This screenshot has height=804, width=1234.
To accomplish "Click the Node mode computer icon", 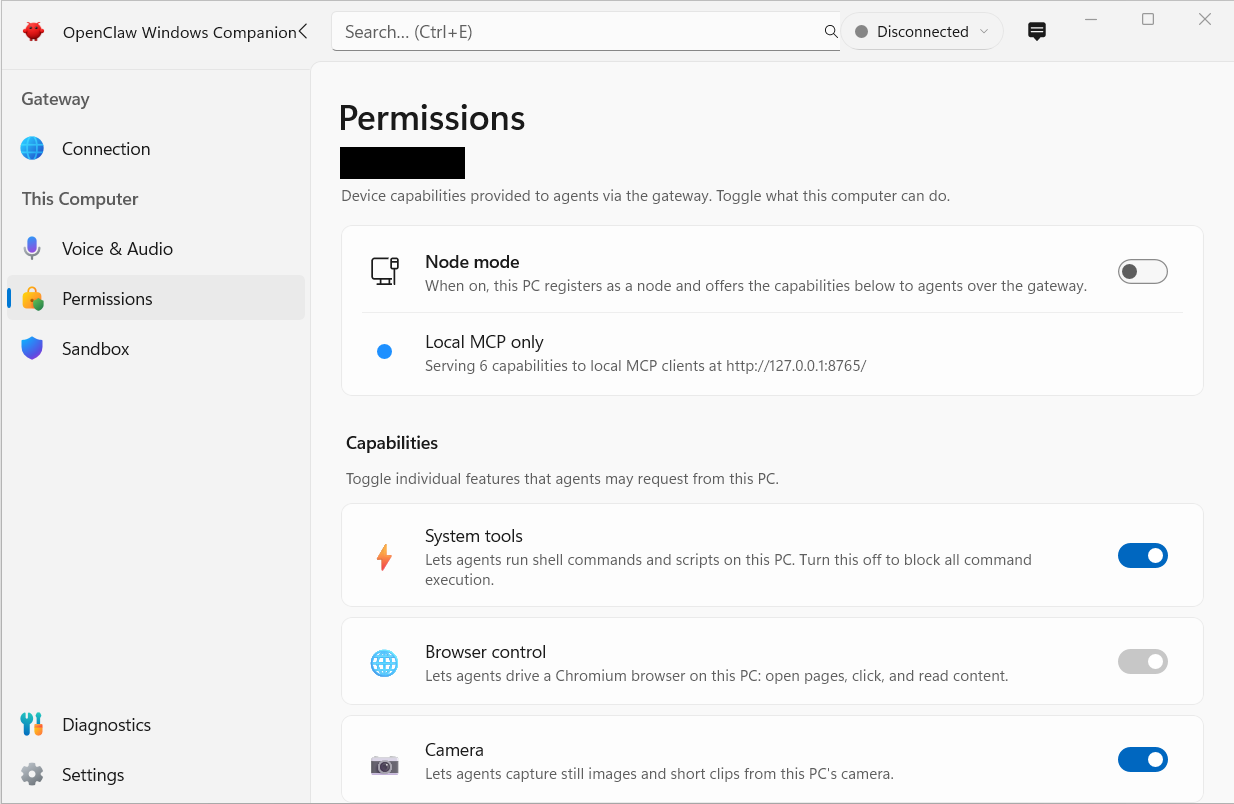I will (384, 271).
